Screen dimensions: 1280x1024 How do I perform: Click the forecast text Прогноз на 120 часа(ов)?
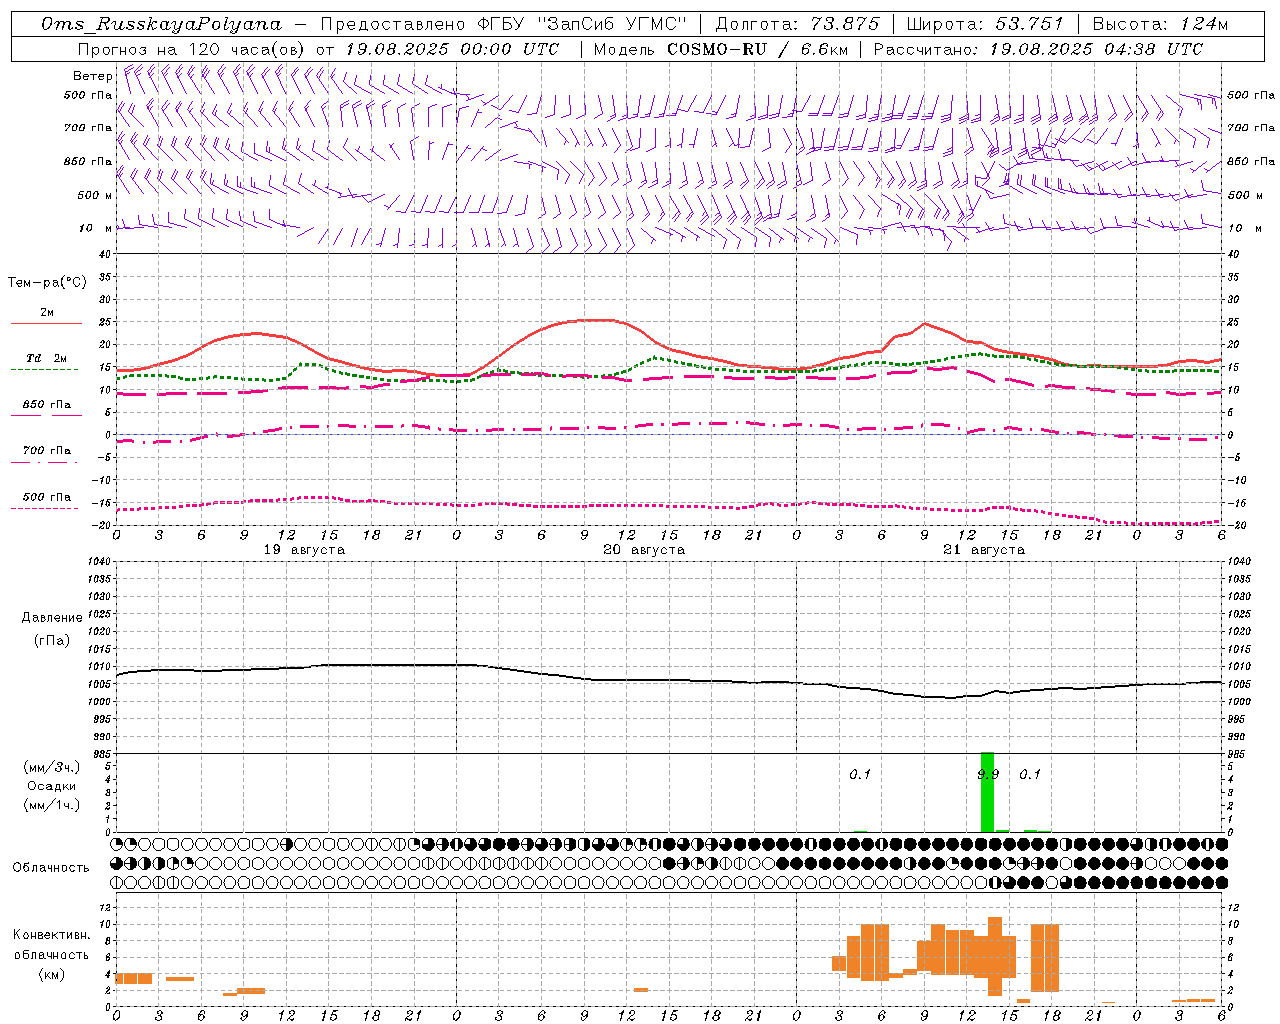pyautogui.click(x=192, y=49)
